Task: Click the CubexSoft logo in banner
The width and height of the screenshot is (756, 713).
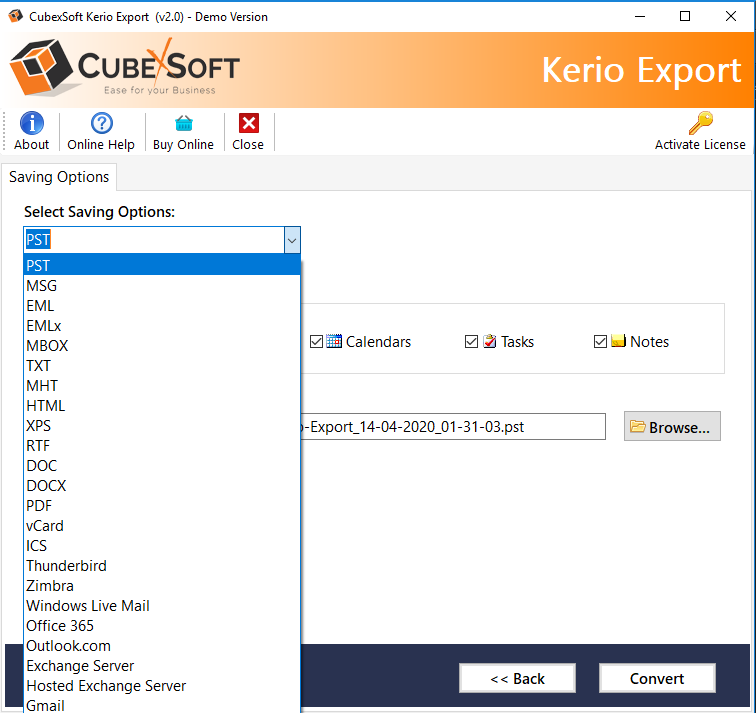Action: click(124, 67)
